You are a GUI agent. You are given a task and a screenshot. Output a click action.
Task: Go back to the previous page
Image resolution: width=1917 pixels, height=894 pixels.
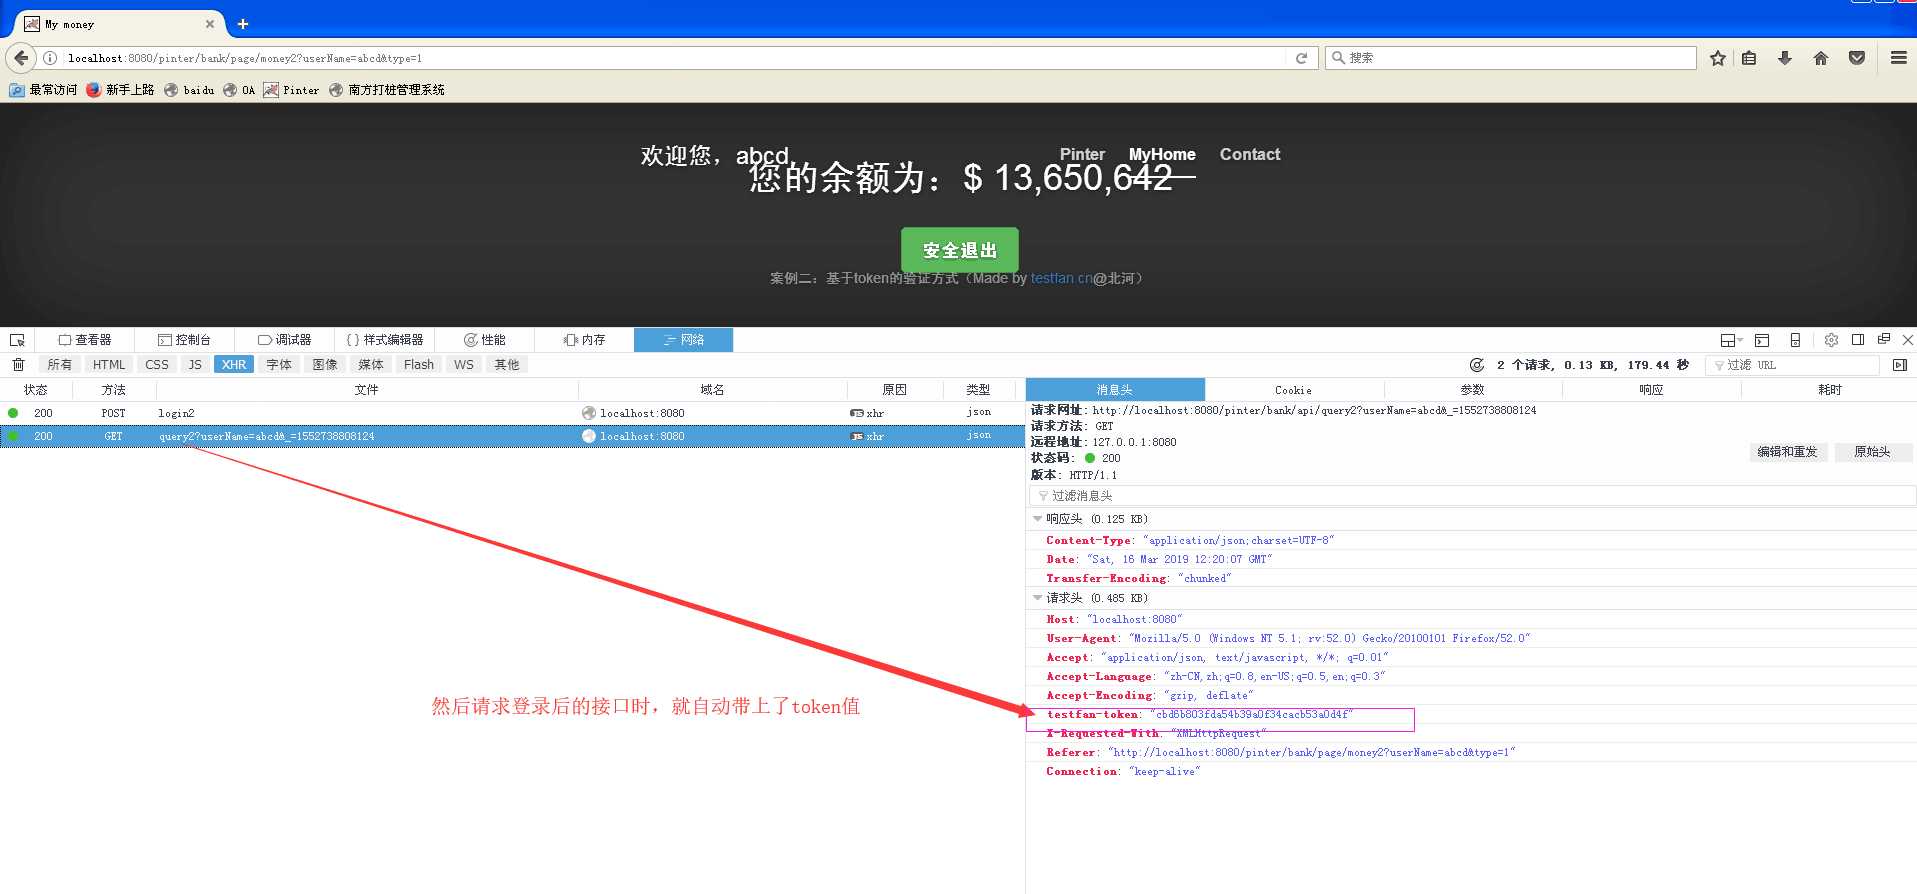click(x=21, y=58)
